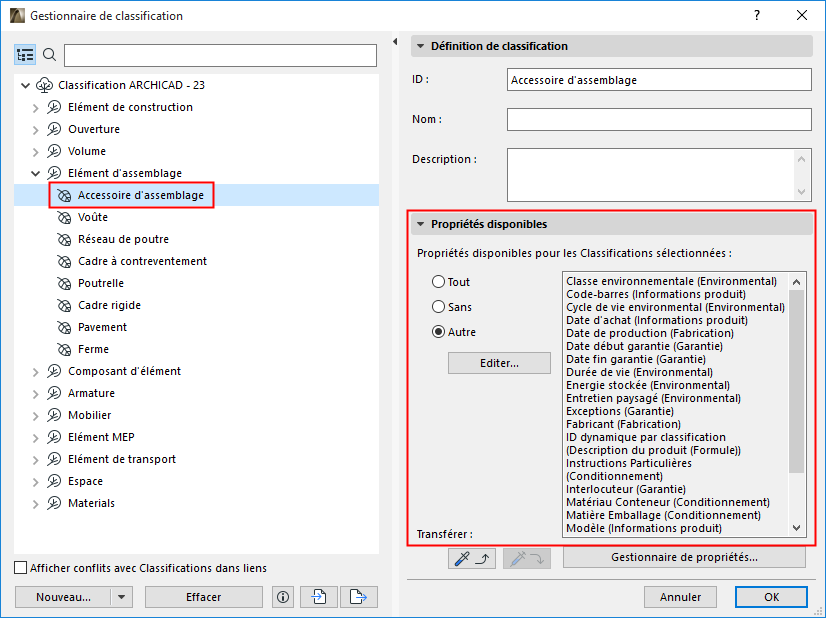The width and height of the screenshot is (826, 618).
Task: Select the Tout radio button
Action: (438, 282)
